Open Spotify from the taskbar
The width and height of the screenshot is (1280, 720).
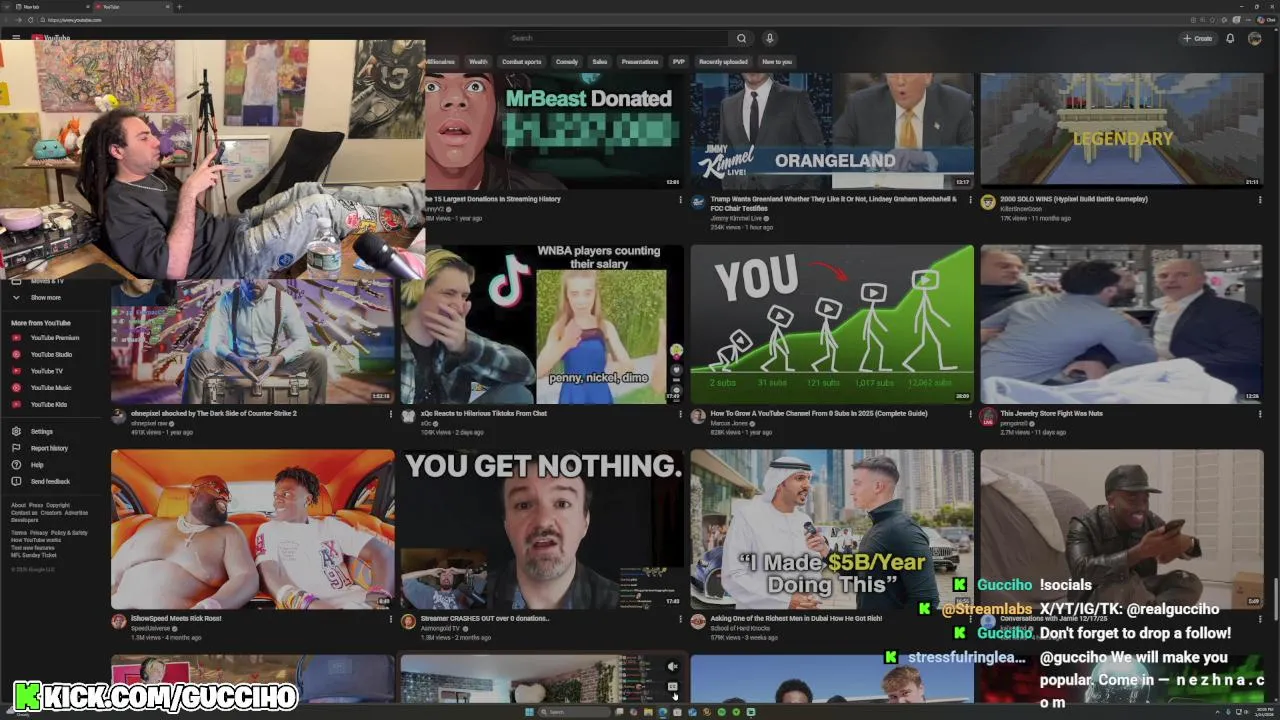coord(722,712)
